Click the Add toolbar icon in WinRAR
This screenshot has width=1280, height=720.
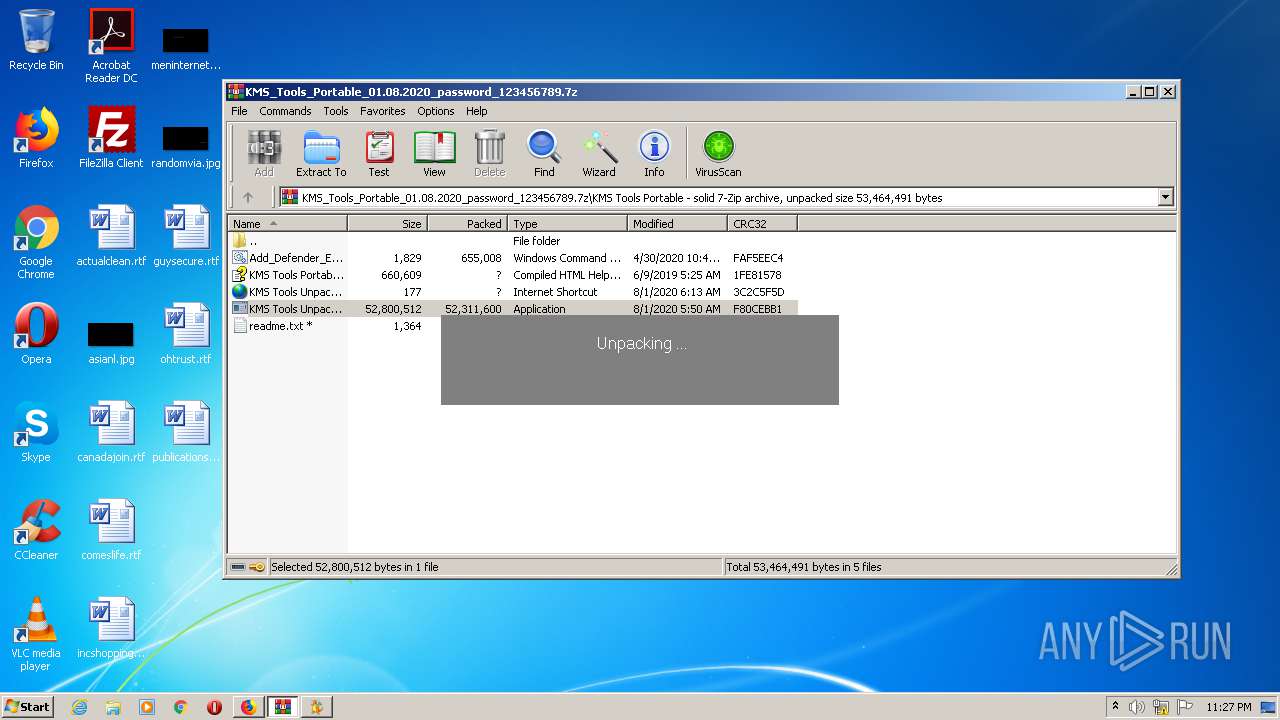pos(264,153)
